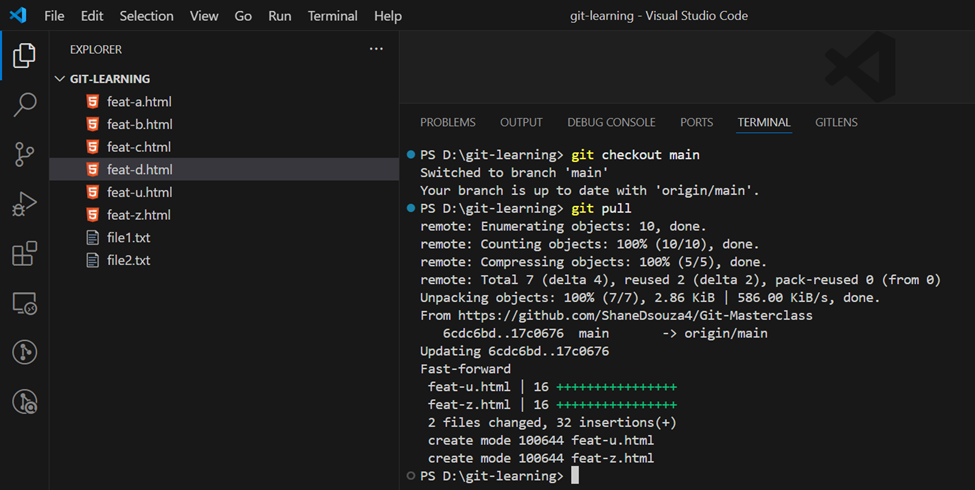Click HTML icon next to feat-z.html
The image size is (975, 490).
tap(93, 215)
